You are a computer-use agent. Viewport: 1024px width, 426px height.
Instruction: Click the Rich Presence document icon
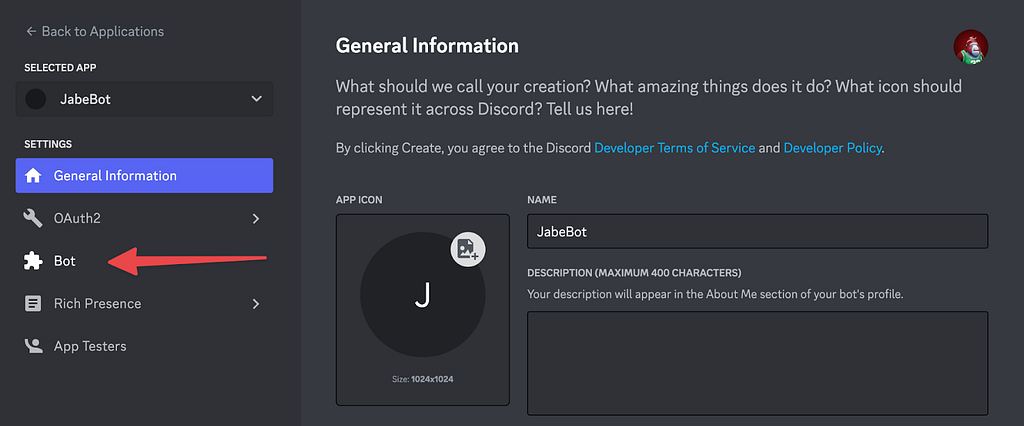[33, 303]
